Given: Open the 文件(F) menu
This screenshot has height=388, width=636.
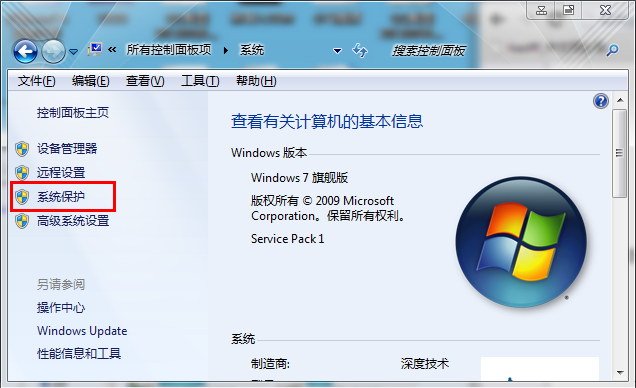Looking at the screenshot, I should (x=37, y=81).
